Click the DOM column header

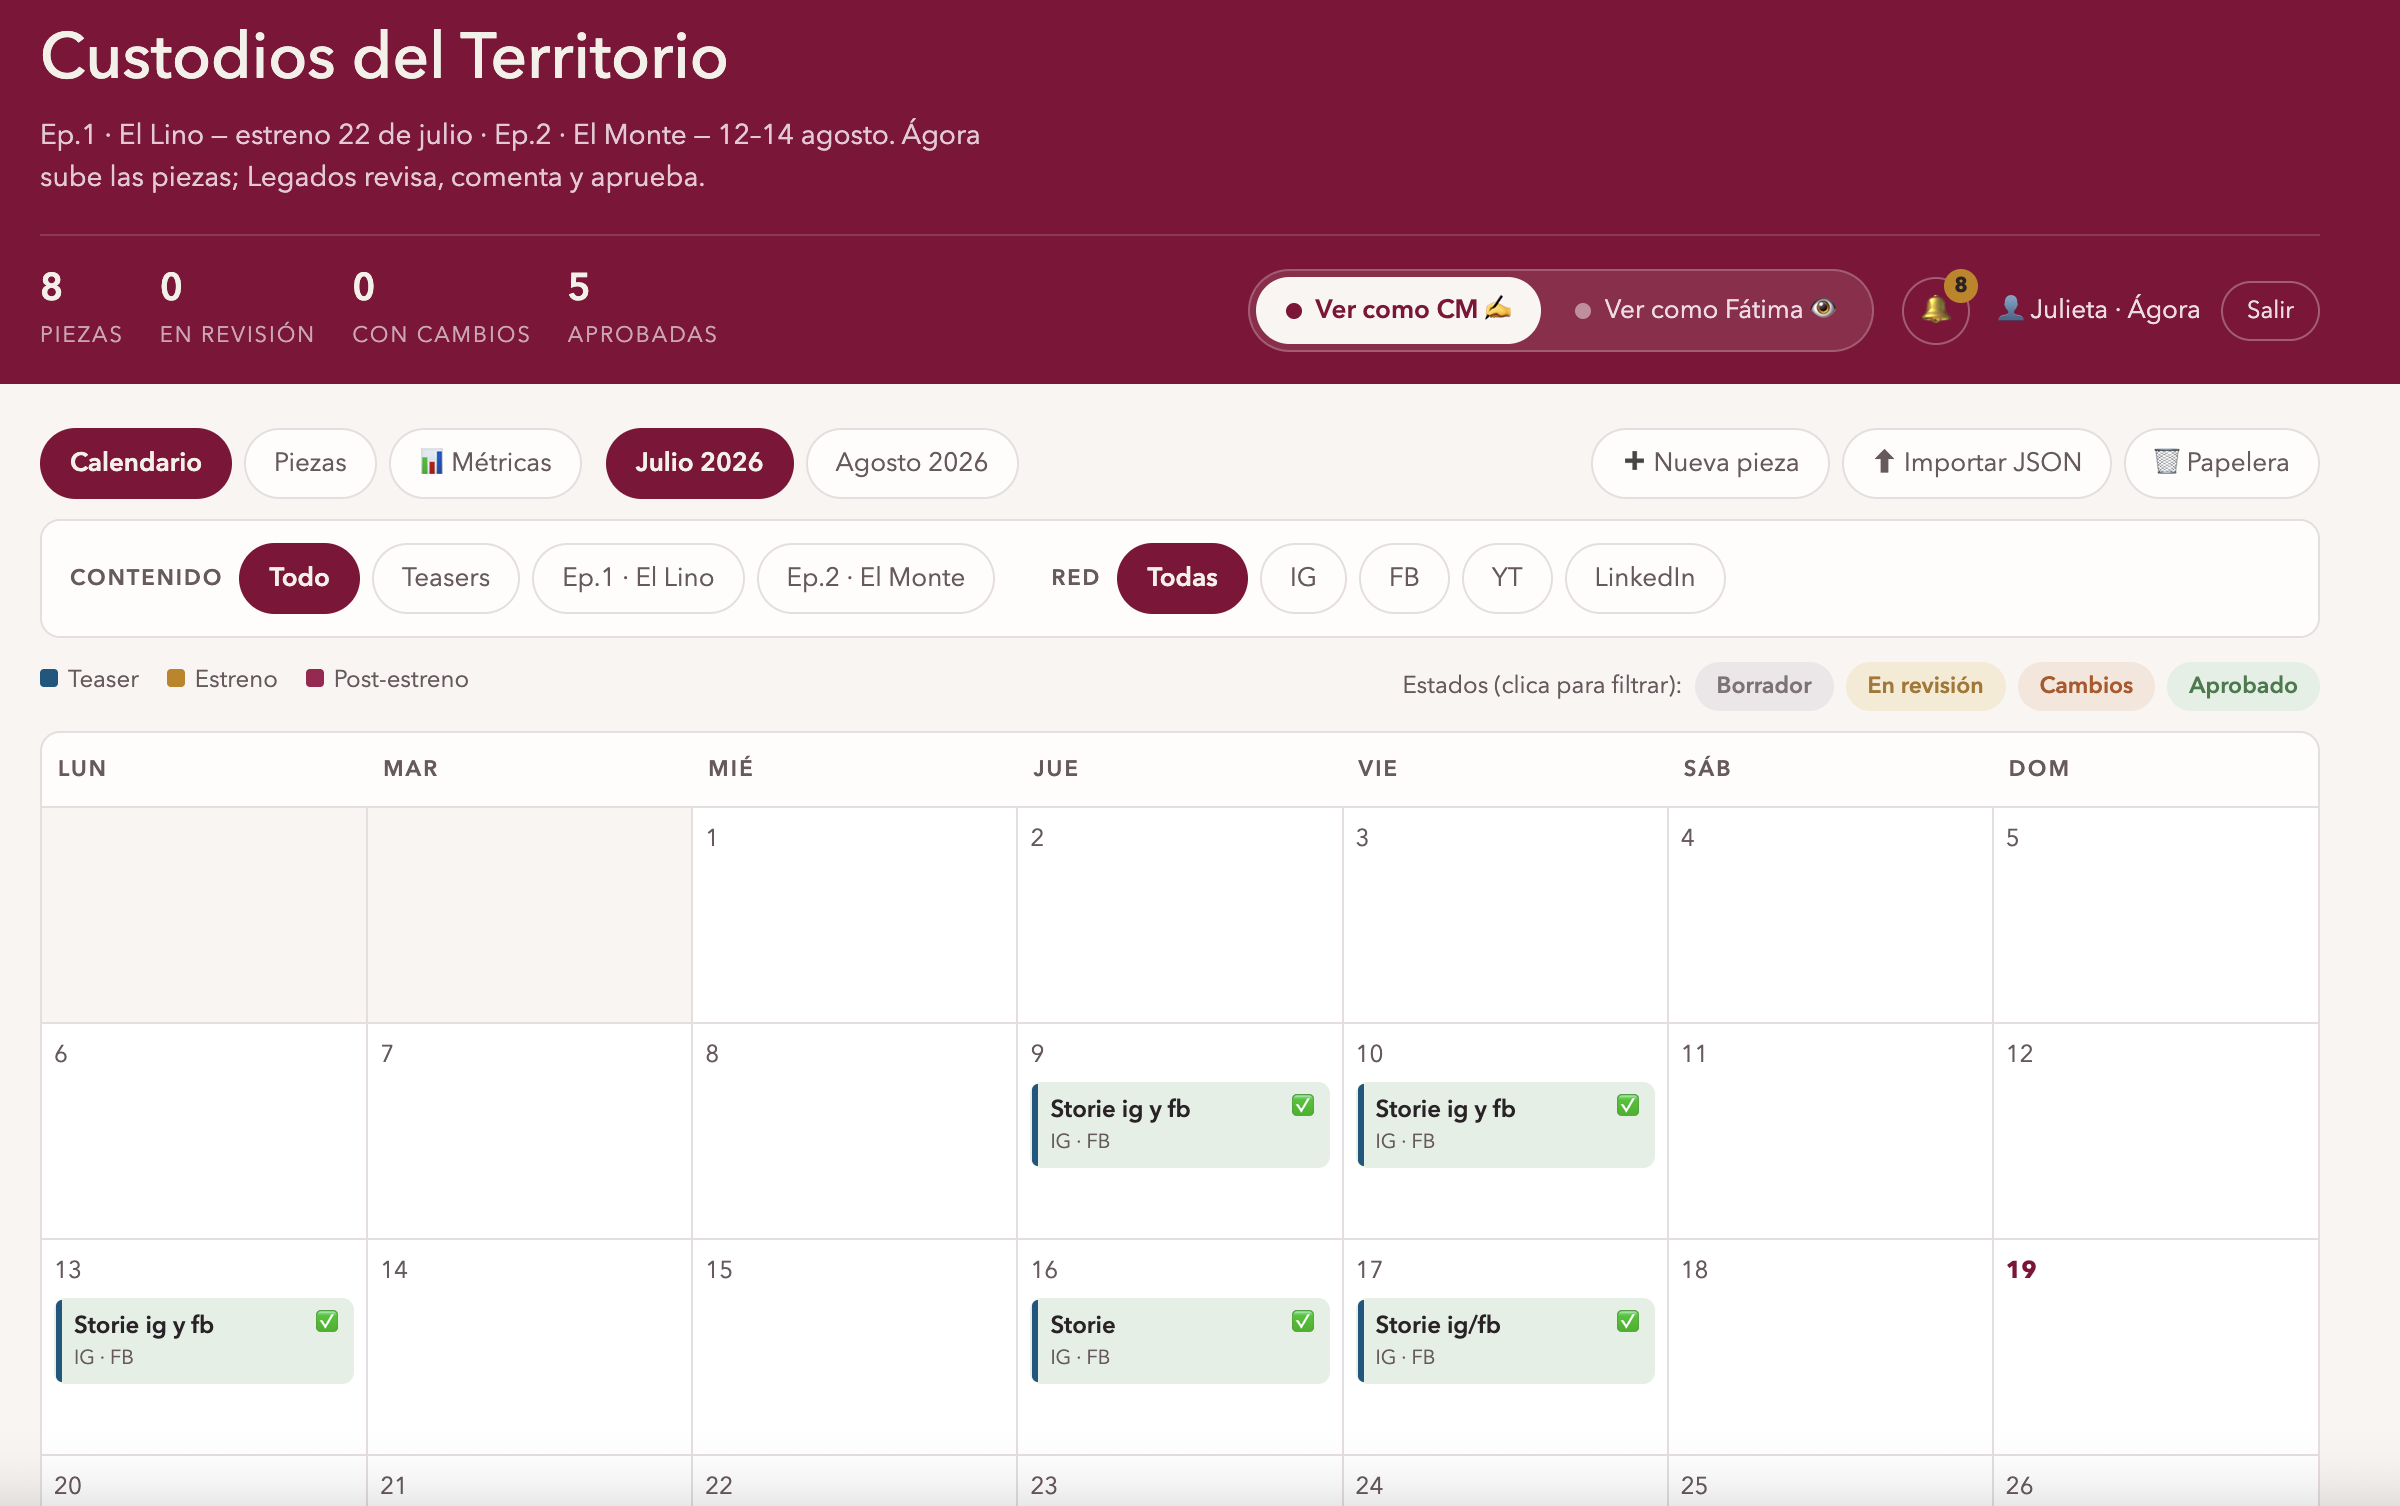(x=2039, y=768)
